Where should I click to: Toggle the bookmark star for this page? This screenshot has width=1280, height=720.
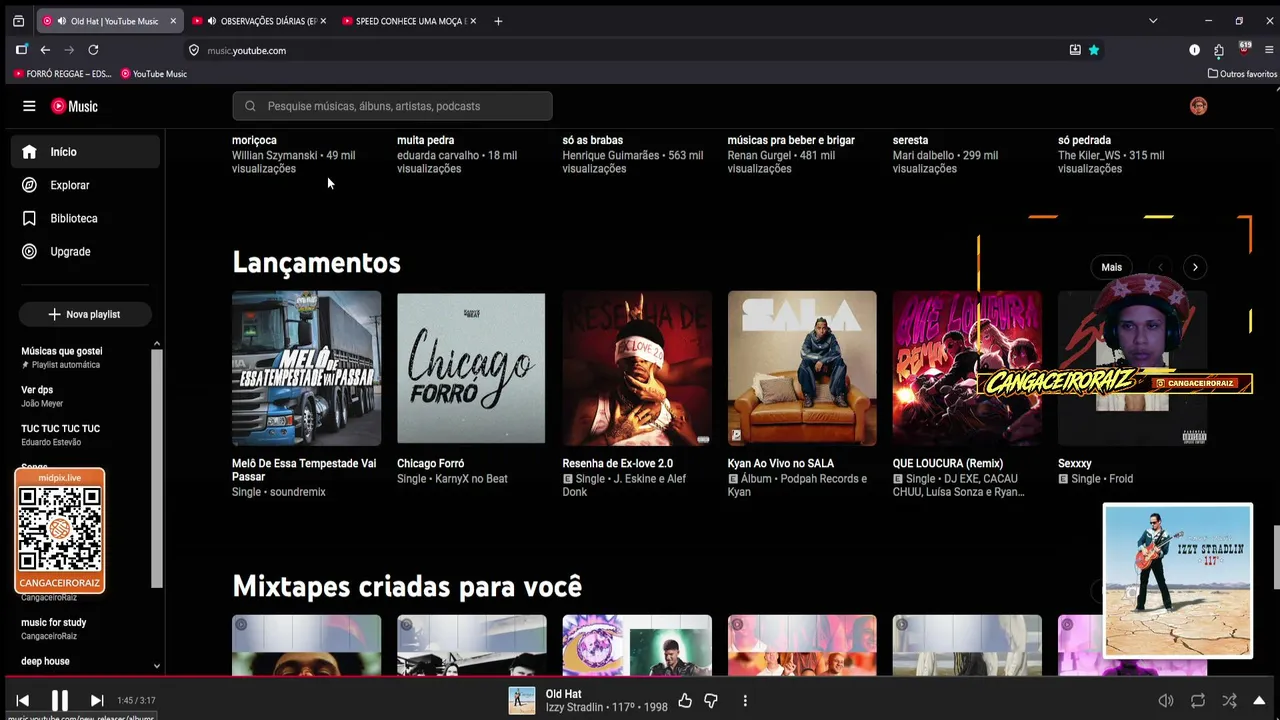[x=1094, y=50]
